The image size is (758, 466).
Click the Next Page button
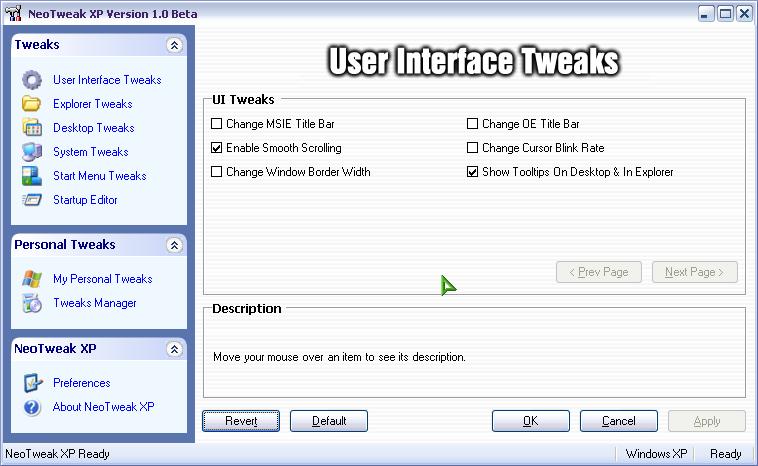(x=695, y=272)
